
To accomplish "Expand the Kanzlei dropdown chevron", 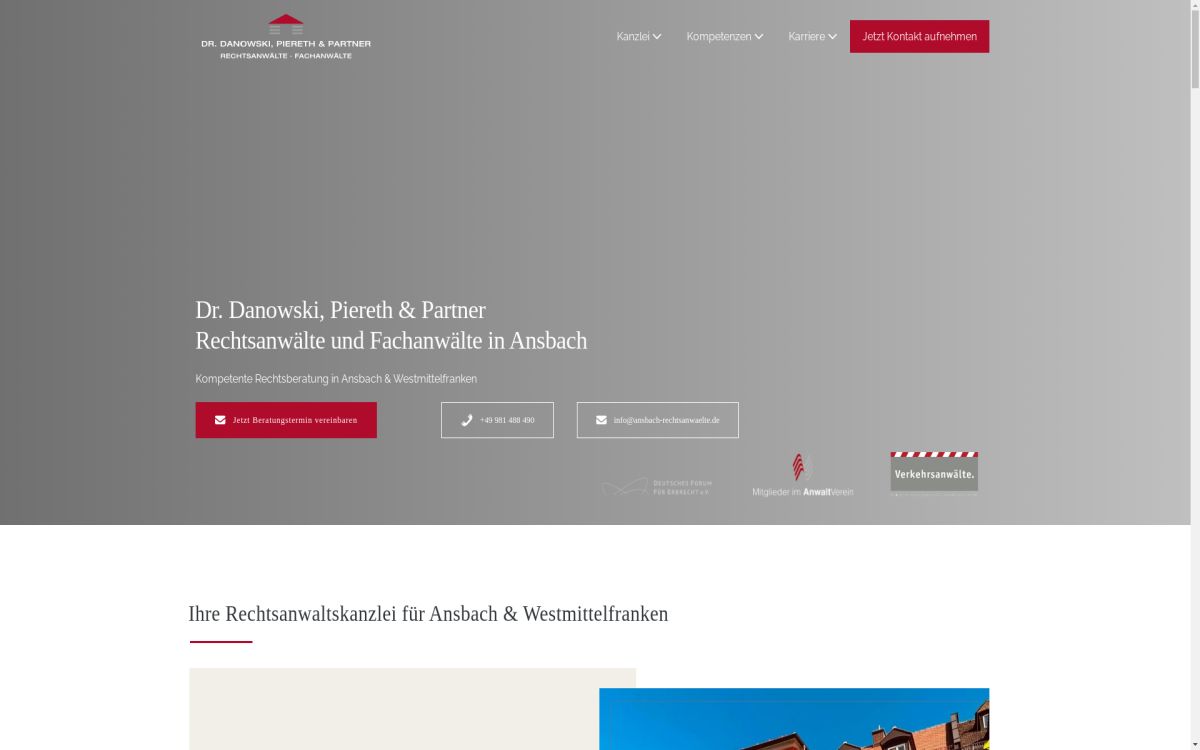I will (659, 36).
